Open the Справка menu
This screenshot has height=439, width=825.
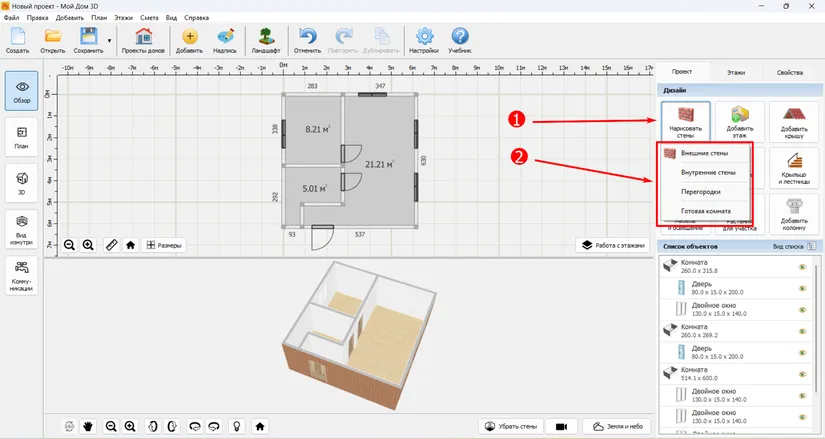[x=197, y=17]
